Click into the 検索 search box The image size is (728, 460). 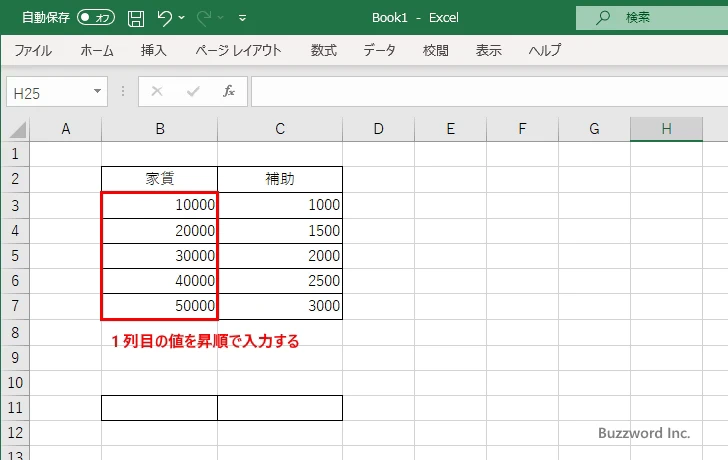(x=652, y=18)
